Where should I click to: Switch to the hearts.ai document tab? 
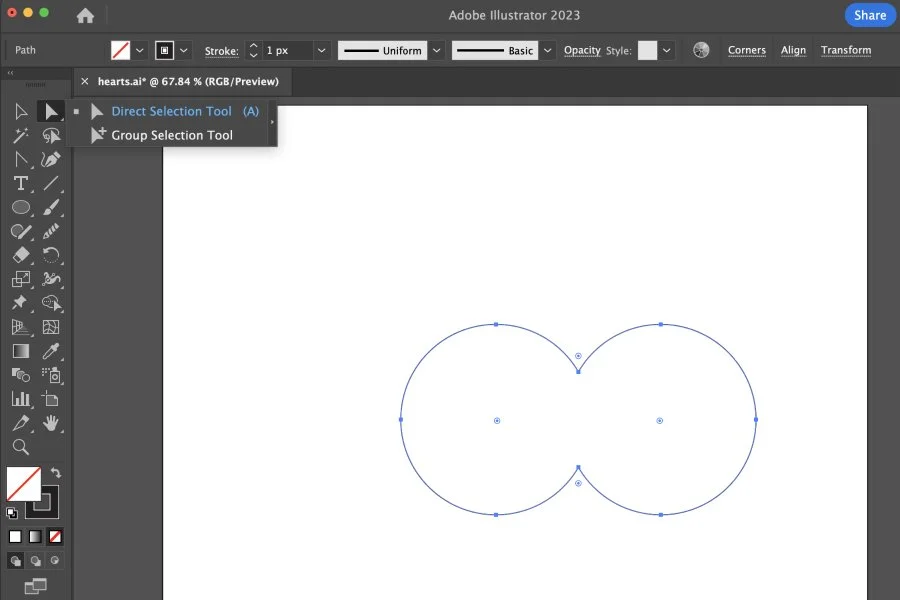[188, 82]
